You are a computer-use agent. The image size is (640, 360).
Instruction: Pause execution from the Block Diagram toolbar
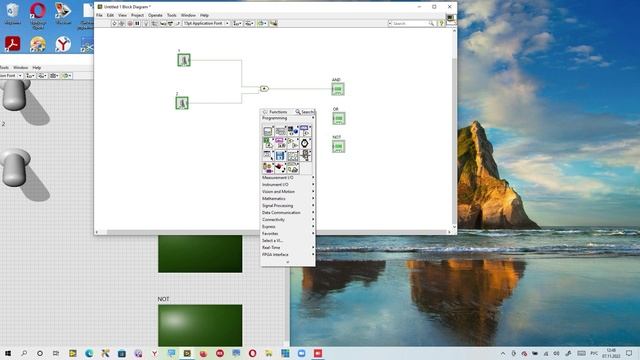click(x=137, y=24)
